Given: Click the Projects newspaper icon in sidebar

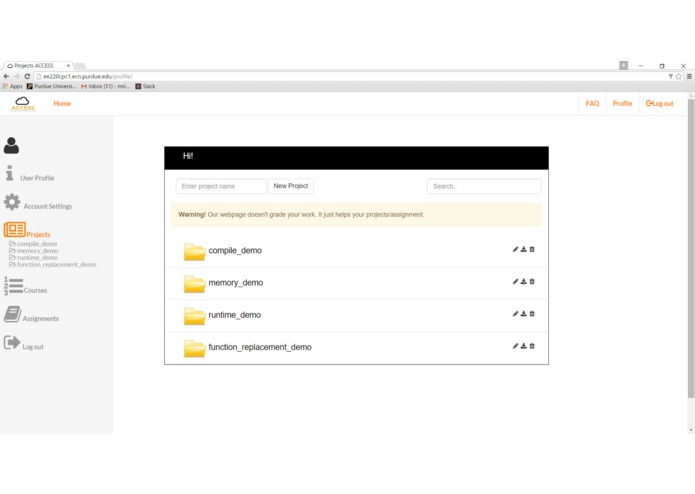Looking at the screenshot, I should pos(15,229).
